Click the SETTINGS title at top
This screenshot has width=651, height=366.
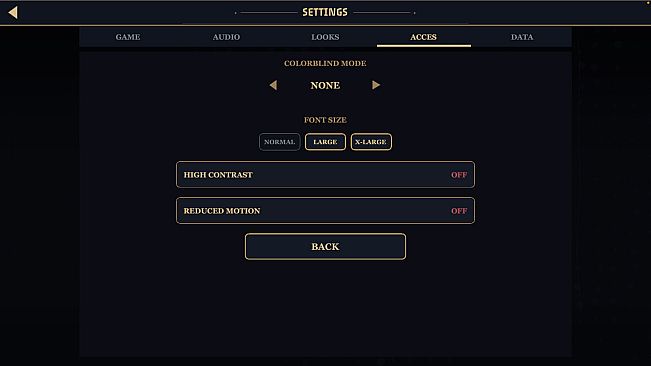click(x=325, y=12)
